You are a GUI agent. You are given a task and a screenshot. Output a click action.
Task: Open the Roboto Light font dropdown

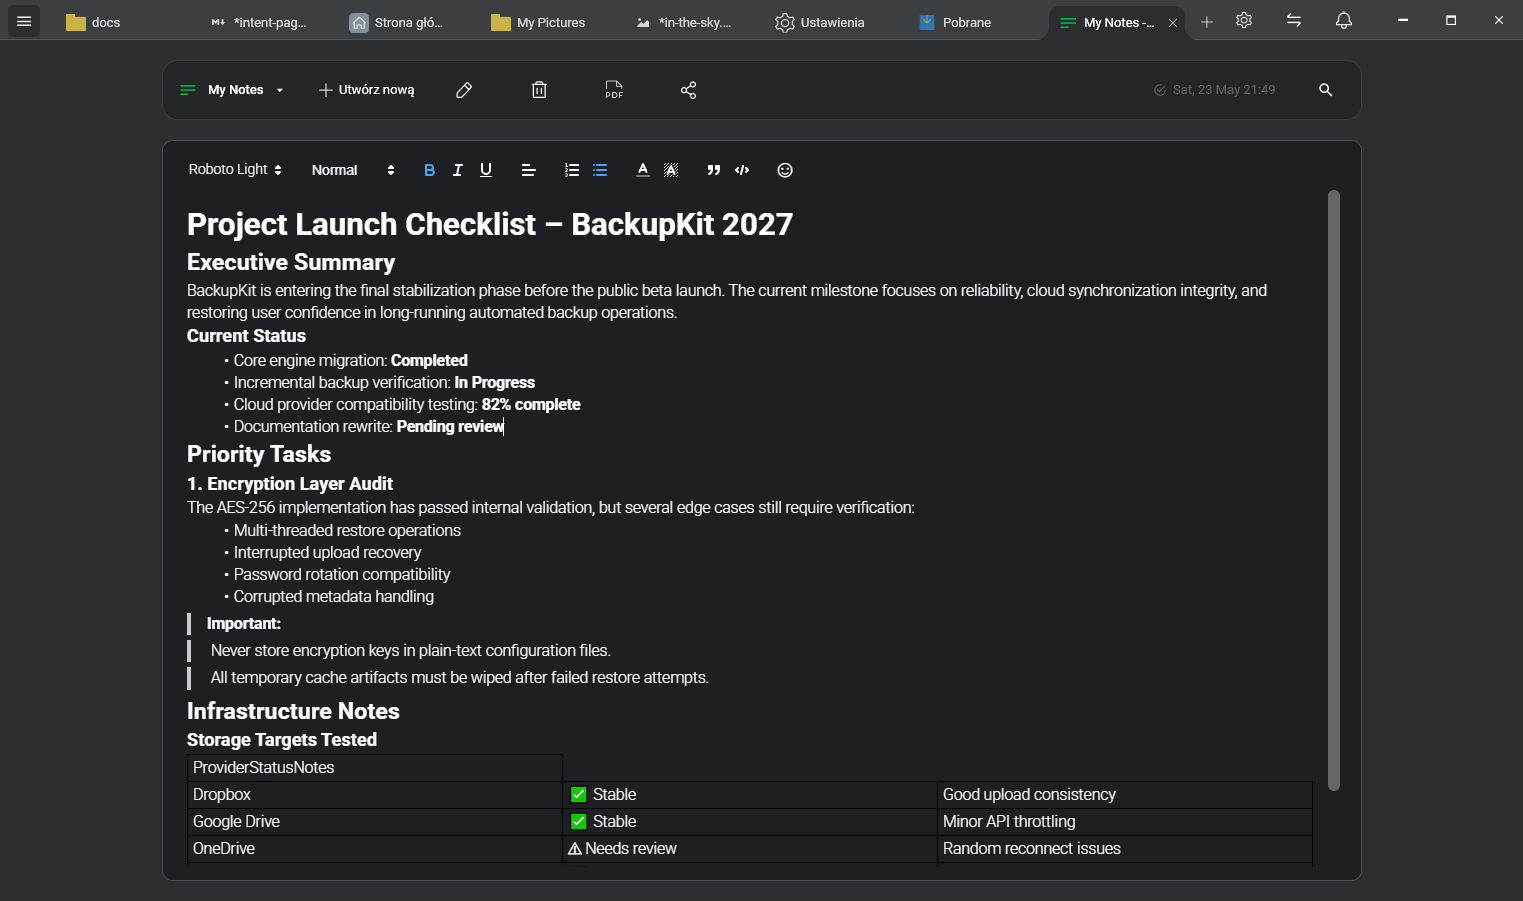[235, 170]
